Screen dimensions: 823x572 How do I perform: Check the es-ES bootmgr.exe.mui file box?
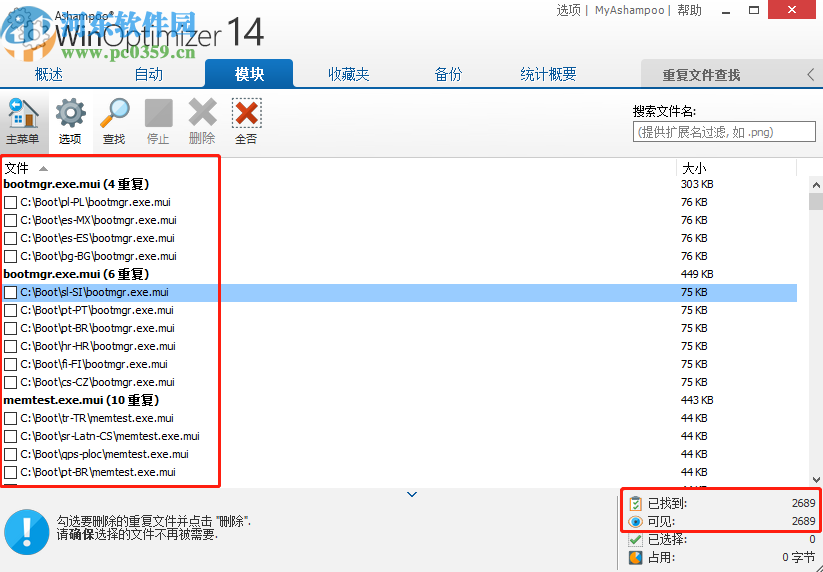point(10,238)
